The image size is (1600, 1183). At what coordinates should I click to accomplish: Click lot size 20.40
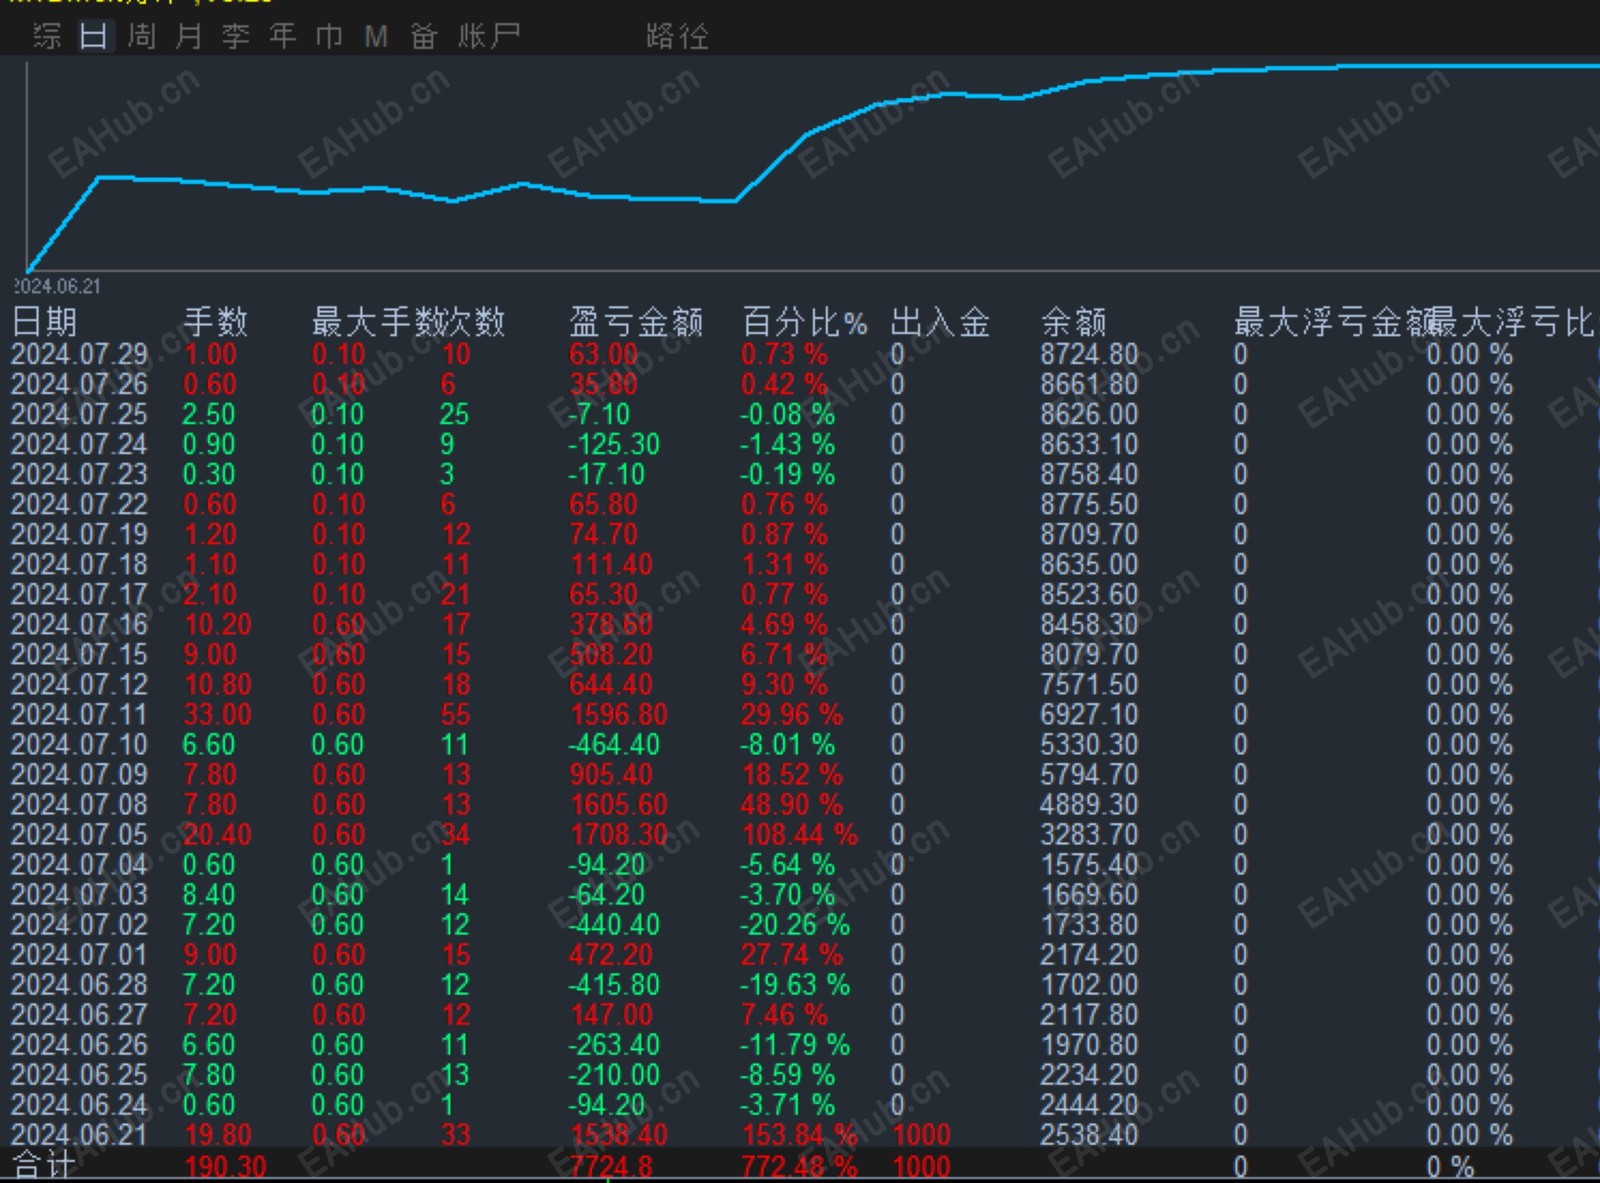[x=218, y=834]
